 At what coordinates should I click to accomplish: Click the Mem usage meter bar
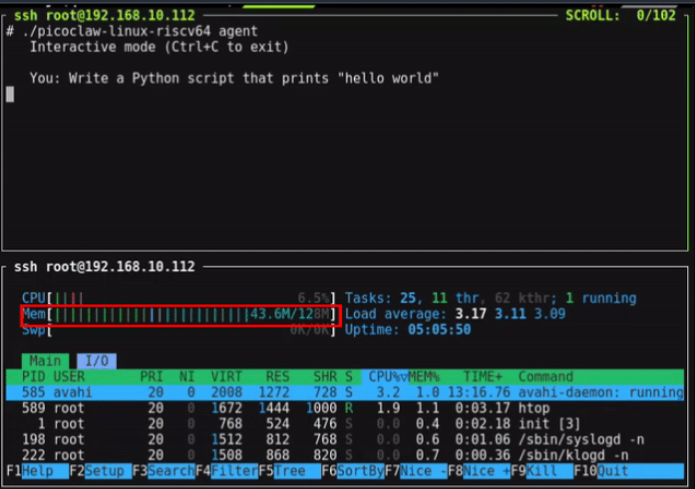tap(179, 314)
